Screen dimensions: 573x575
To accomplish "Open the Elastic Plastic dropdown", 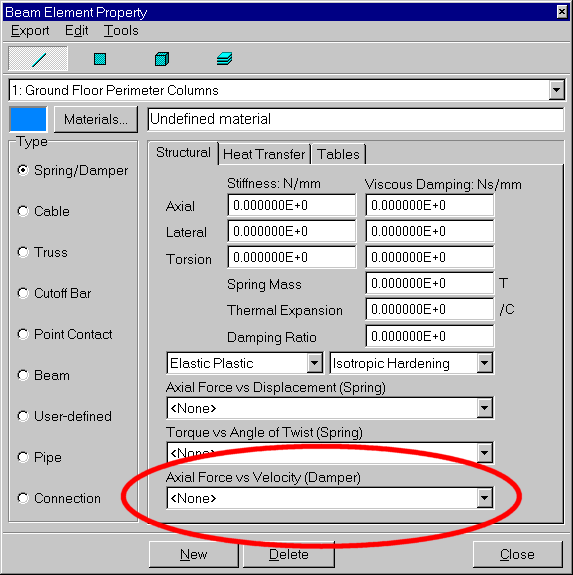I will point(315,363).
